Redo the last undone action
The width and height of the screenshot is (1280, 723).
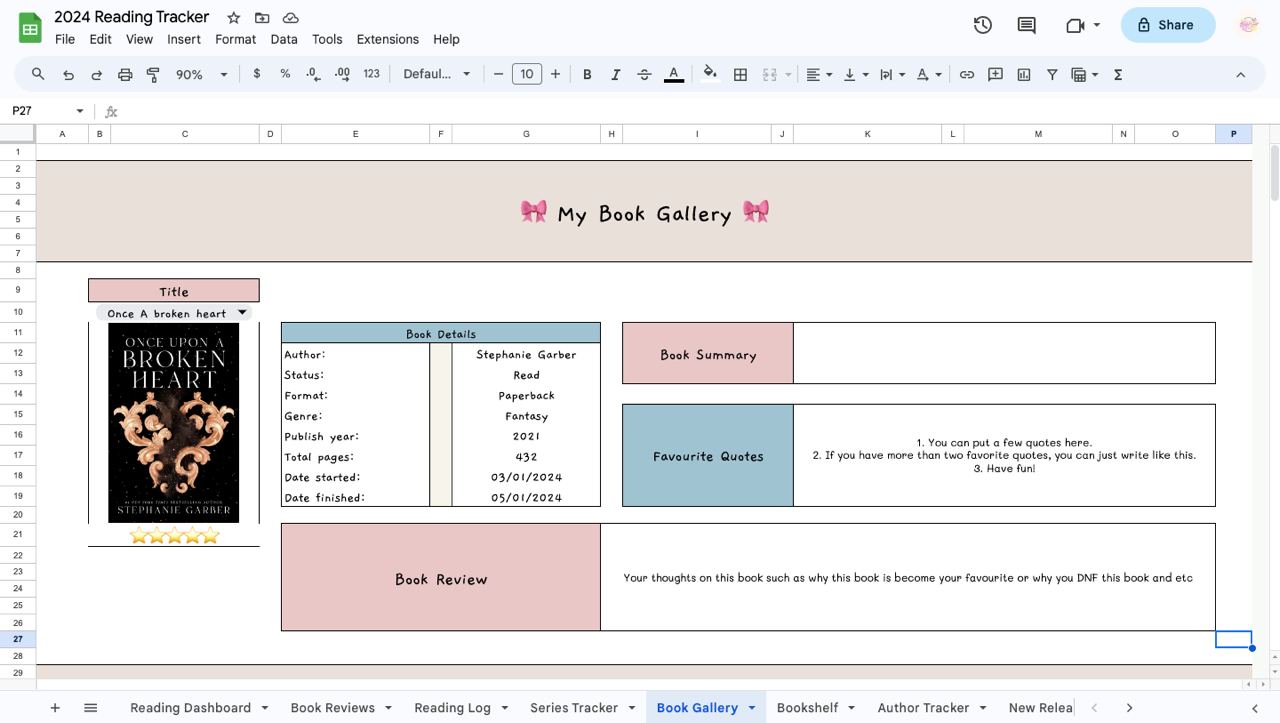[x=97, y=74]
